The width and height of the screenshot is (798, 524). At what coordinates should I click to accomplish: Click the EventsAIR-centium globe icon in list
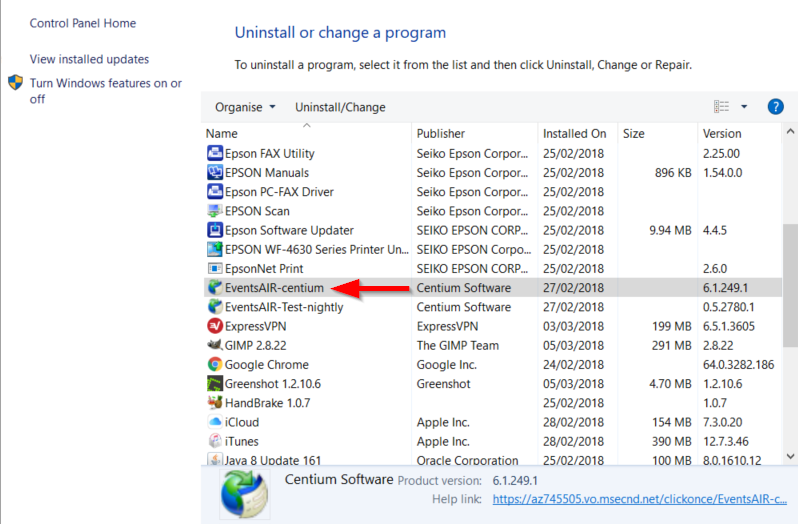[215, 287]
